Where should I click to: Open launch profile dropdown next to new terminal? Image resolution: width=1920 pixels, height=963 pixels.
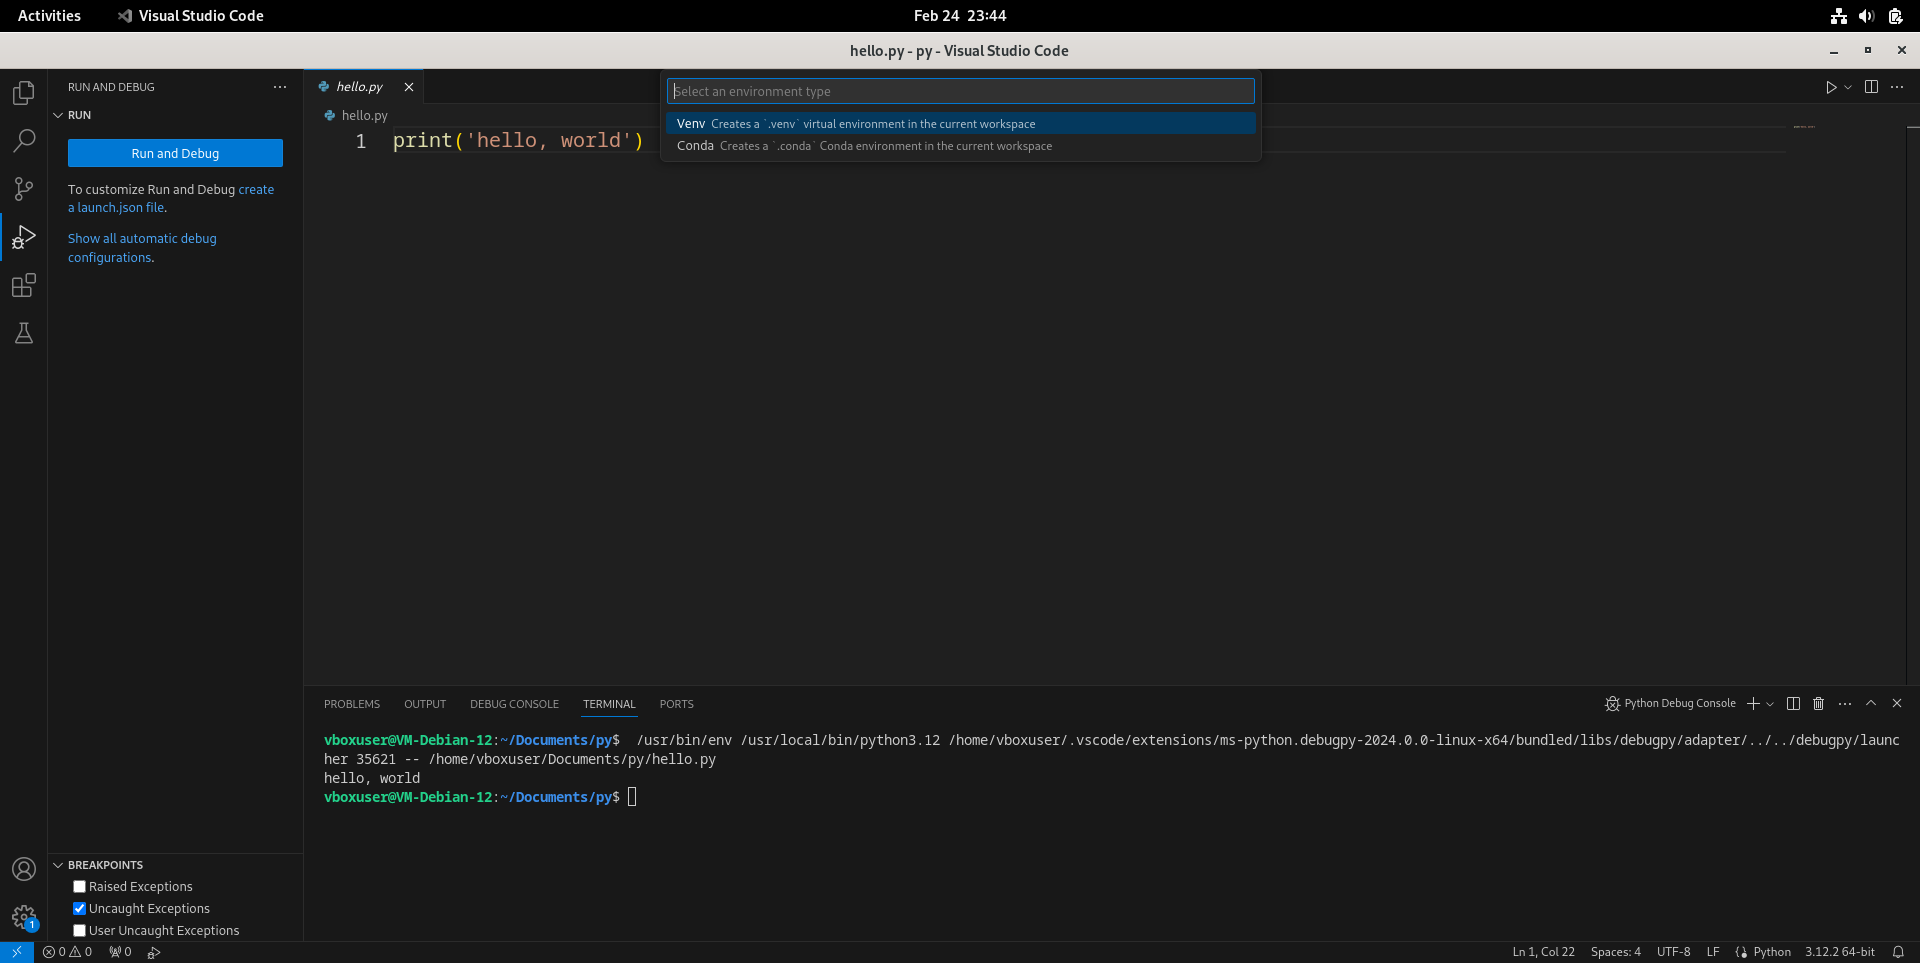click(1770, 704)
